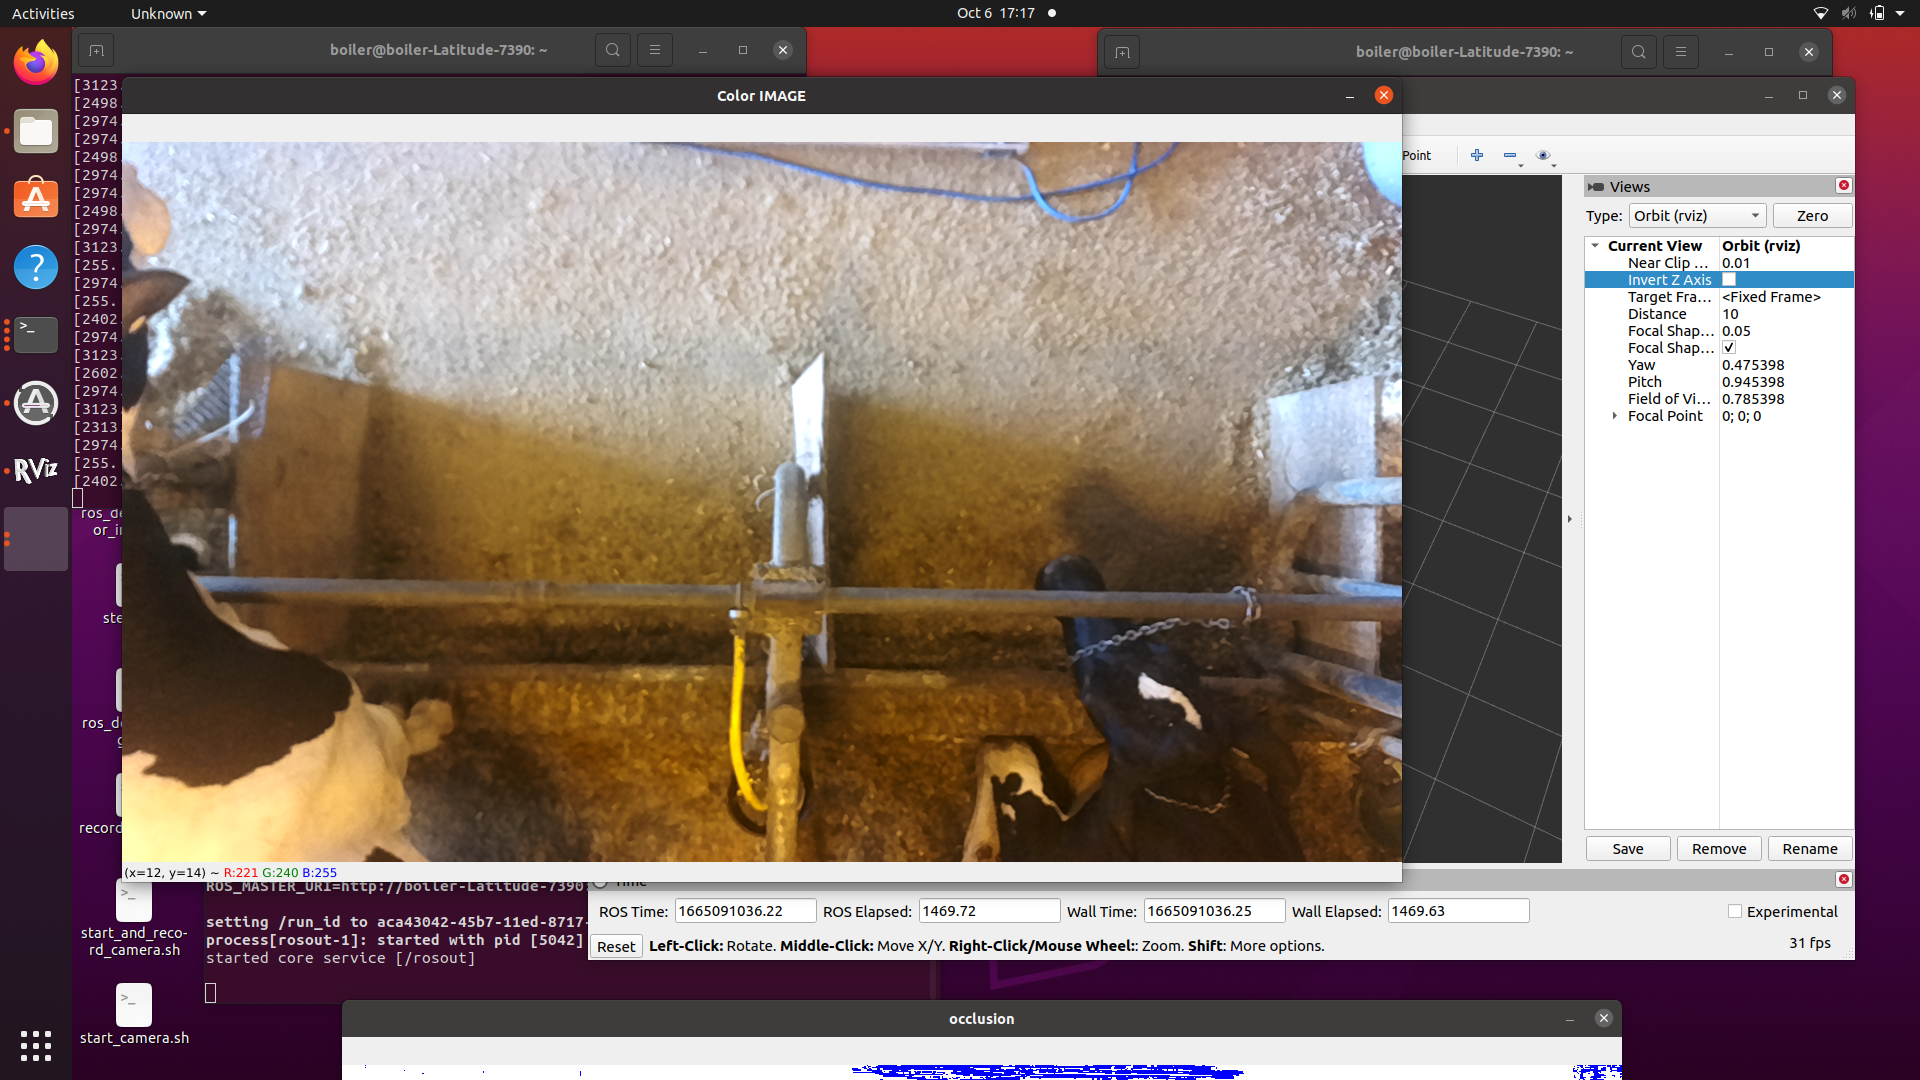Uncheck the Focal Shape Fixed Size checkbox
Viewport: 1920px width, 1080px height.
1729,348
